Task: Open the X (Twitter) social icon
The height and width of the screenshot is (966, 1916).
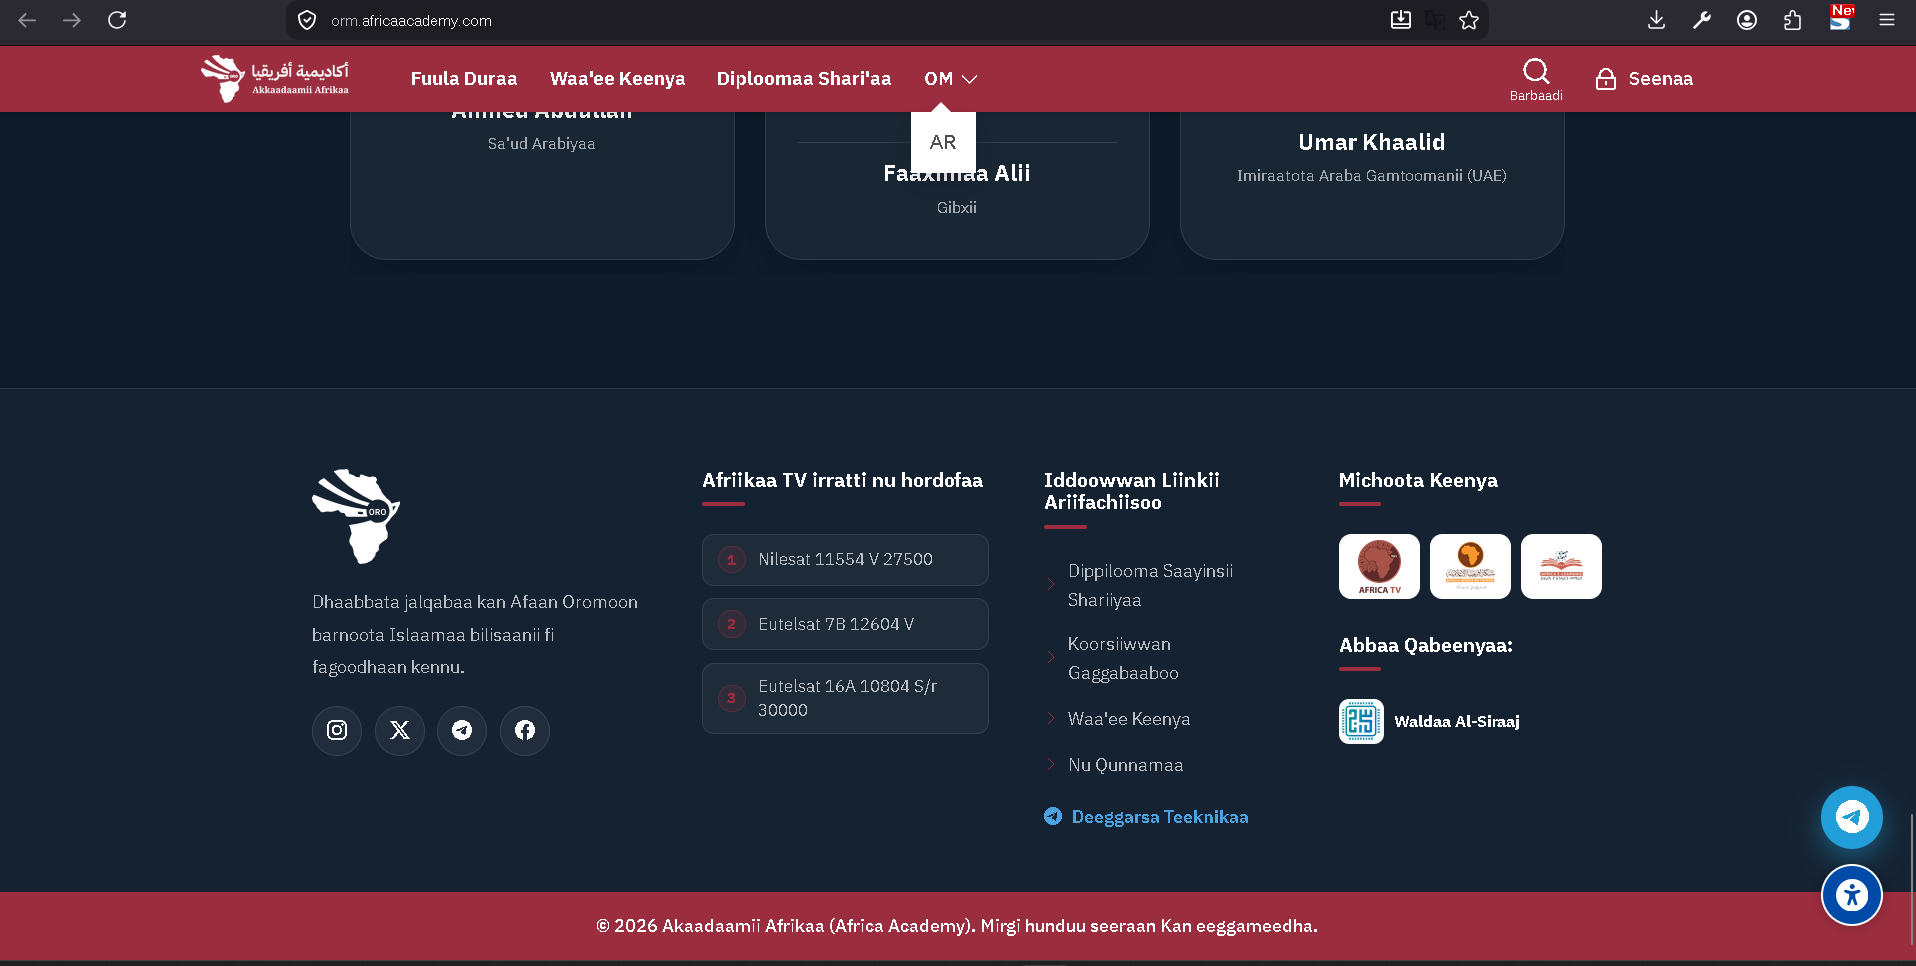Action: 400,730
